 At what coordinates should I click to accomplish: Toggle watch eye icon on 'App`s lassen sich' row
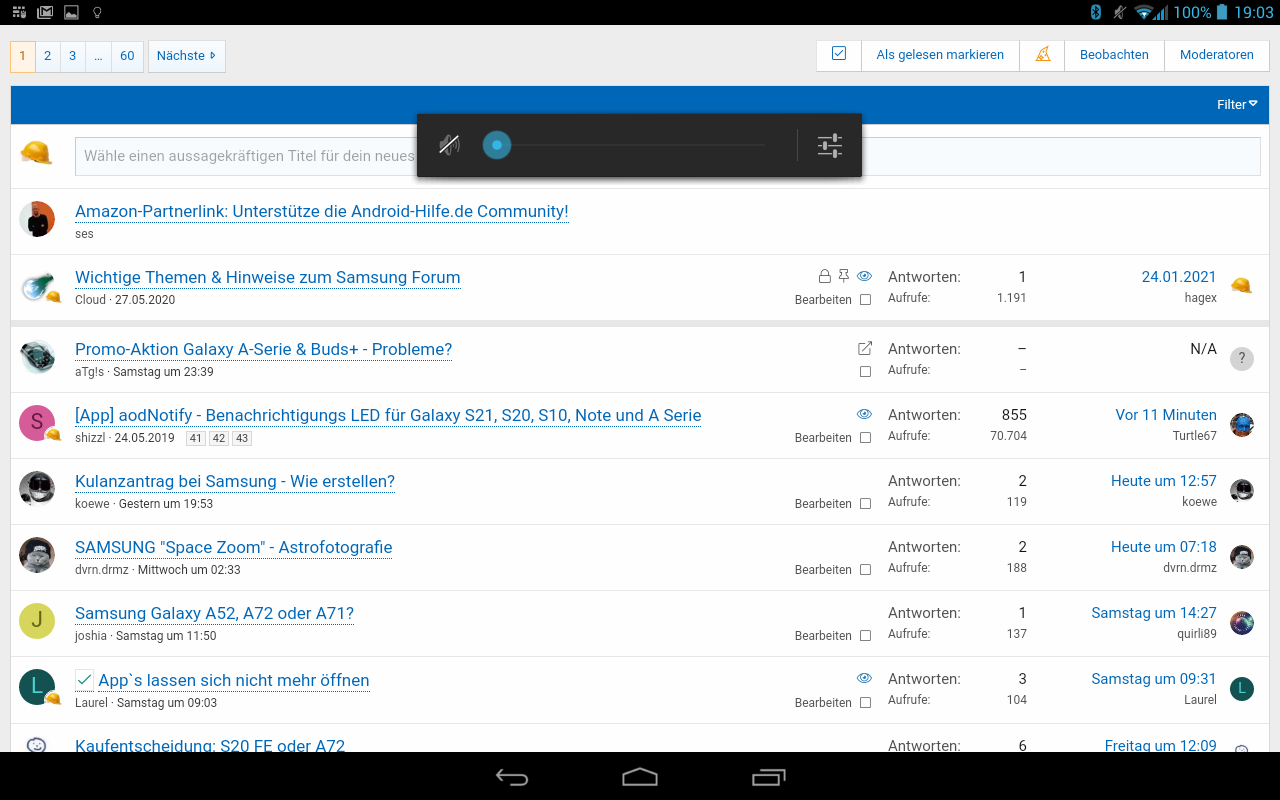[865, 678]
